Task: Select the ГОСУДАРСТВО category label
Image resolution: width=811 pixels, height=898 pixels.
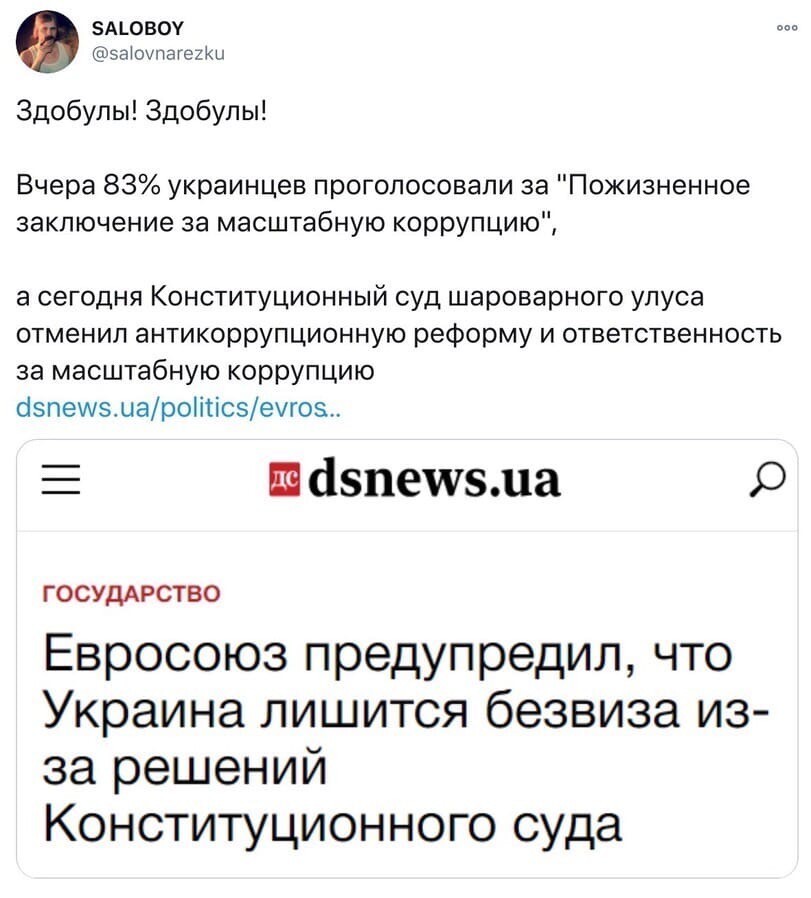Action: [x=132, y=593]
